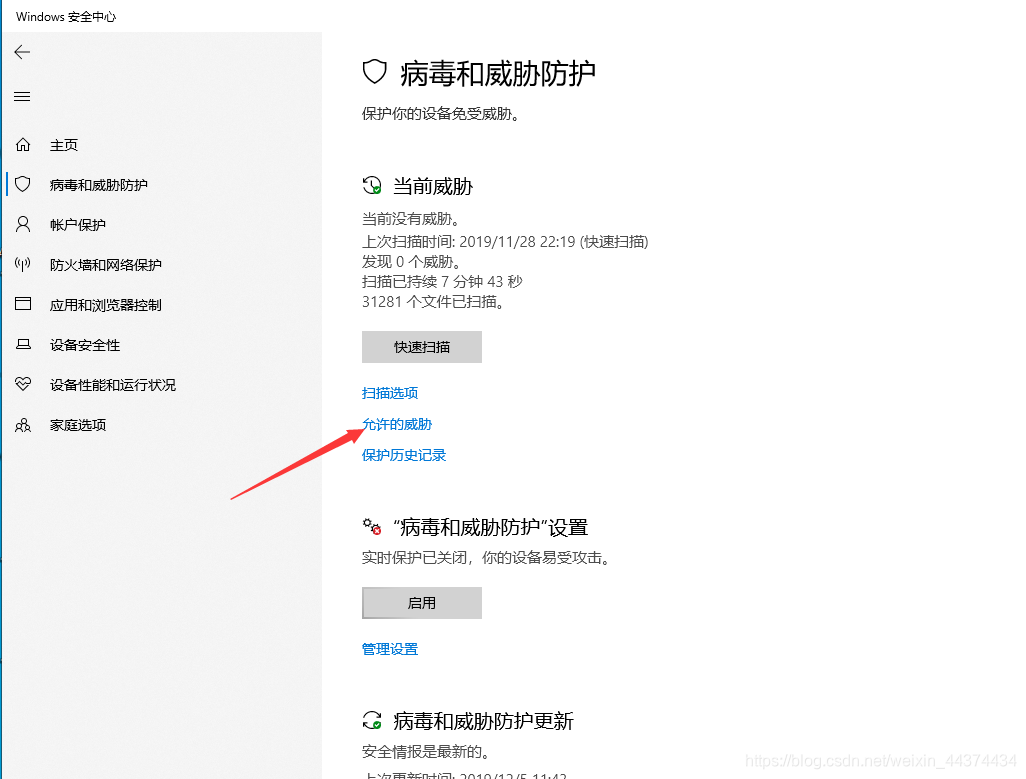Screen dimensions: 1026x779
Task: Click the 病毒和威胁防护更新 heading
Action: click(x=483, y=721)
